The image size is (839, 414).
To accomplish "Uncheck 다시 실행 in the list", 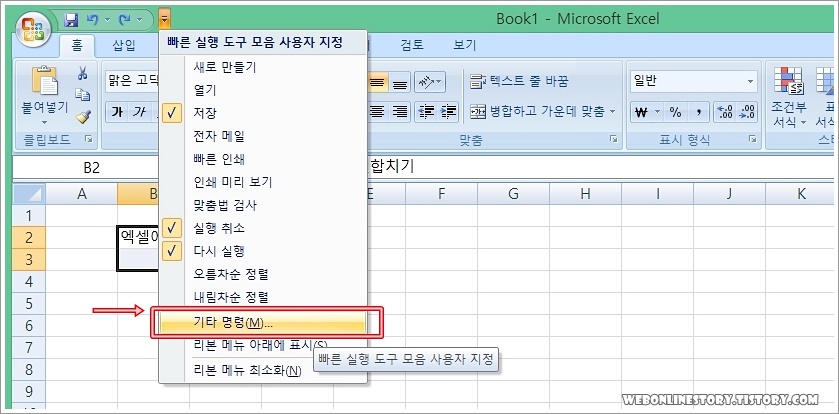I will (x=263, y=251).
